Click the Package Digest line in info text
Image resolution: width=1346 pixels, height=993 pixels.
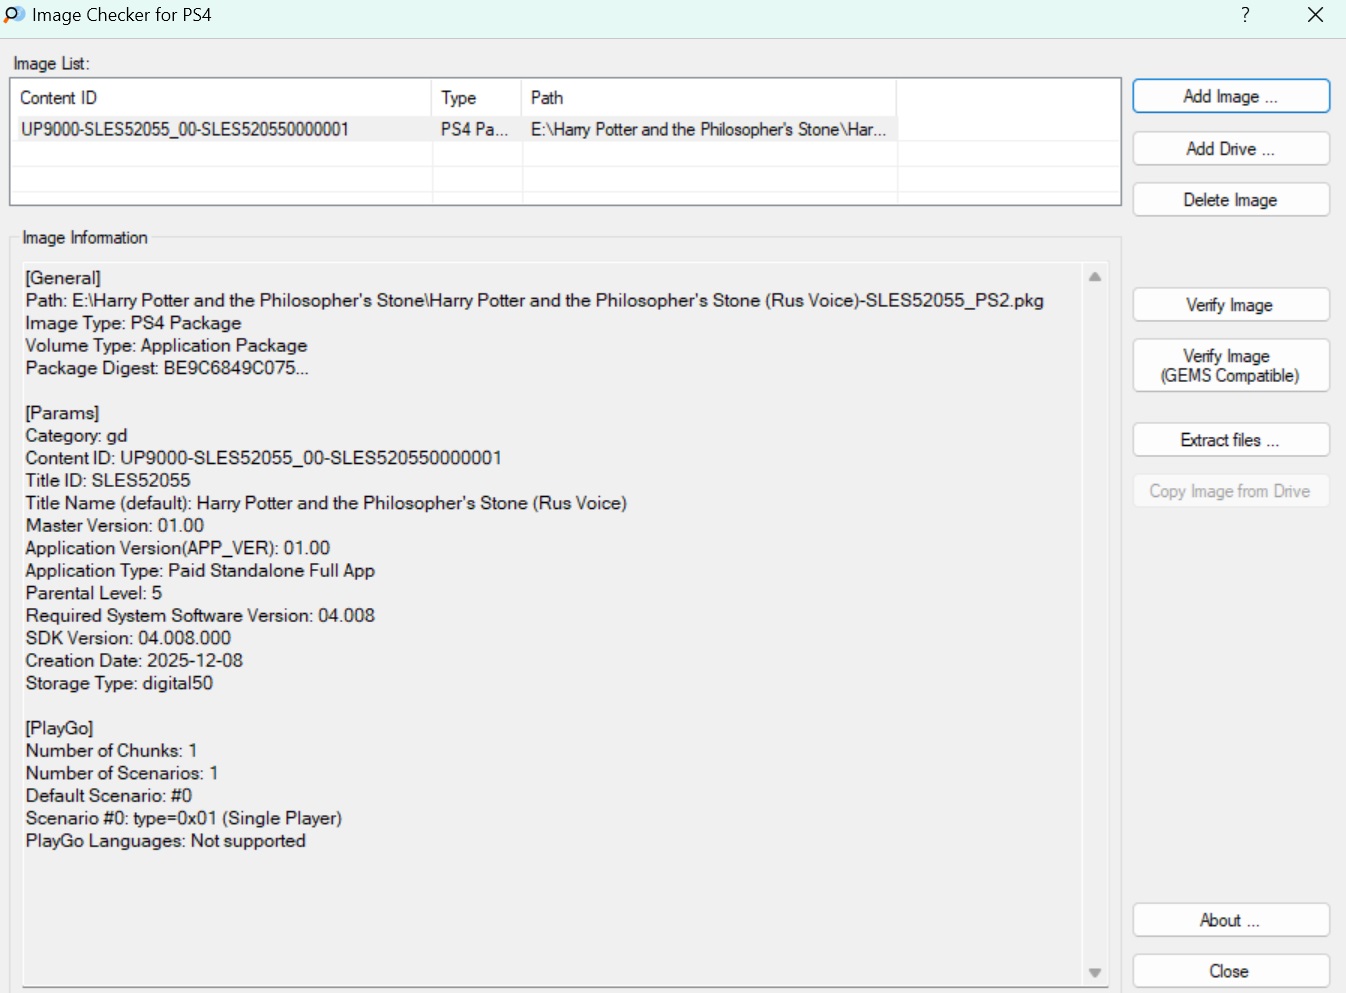[167, 368]
